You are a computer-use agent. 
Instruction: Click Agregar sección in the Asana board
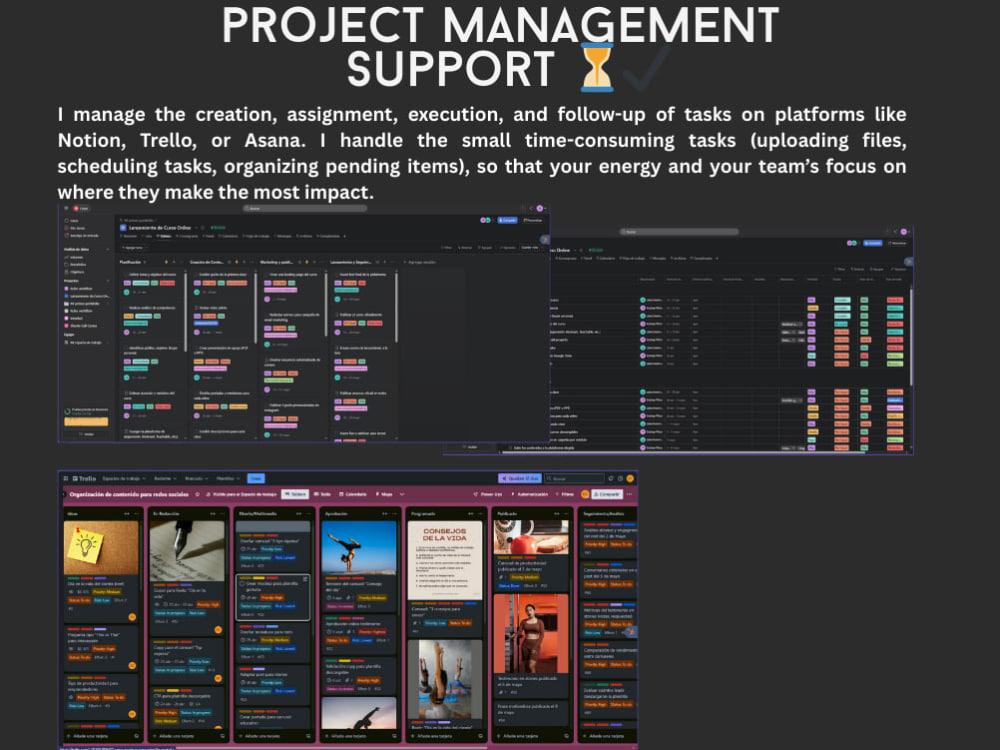tap(421, 262)
